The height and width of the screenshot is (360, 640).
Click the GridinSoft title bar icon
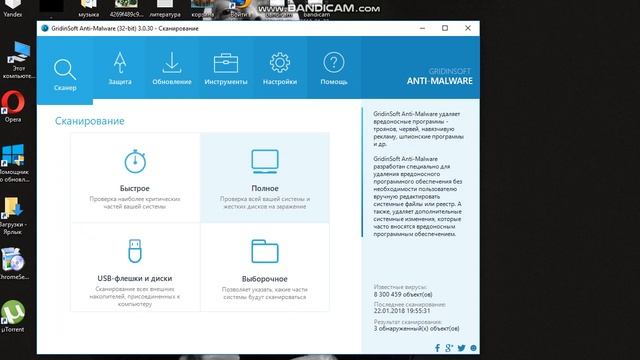pos(44,28)
